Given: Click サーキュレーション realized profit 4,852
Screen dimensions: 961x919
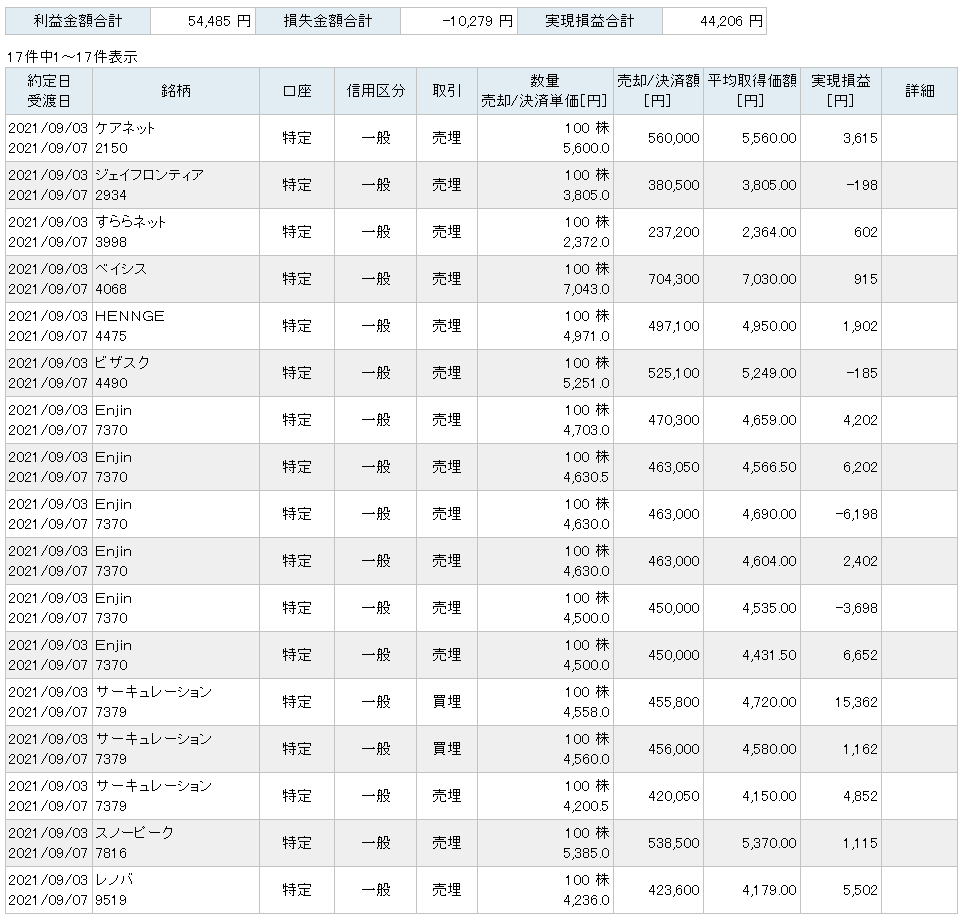Looking at the screenshot, I should tap(860, 796).
